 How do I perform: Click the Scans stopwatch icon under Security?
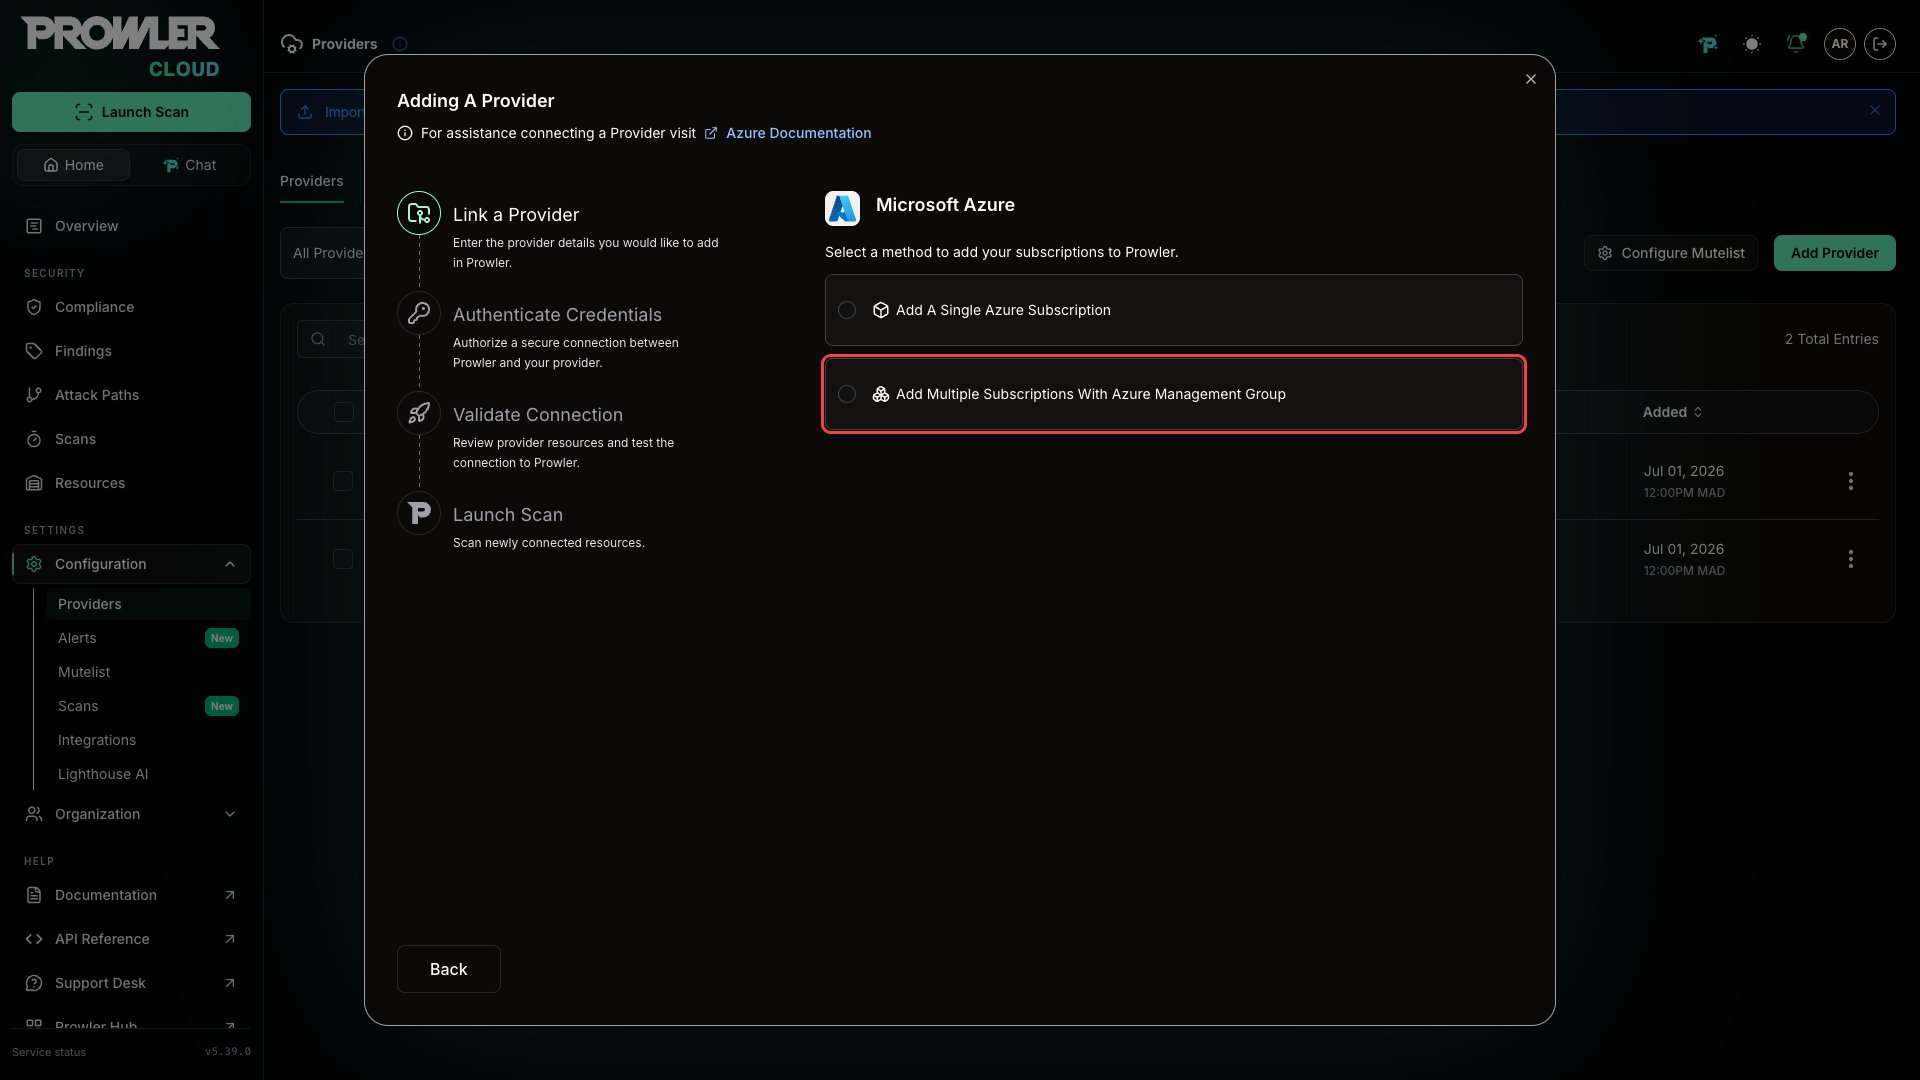pyautogui.click(x=34, y=439)
